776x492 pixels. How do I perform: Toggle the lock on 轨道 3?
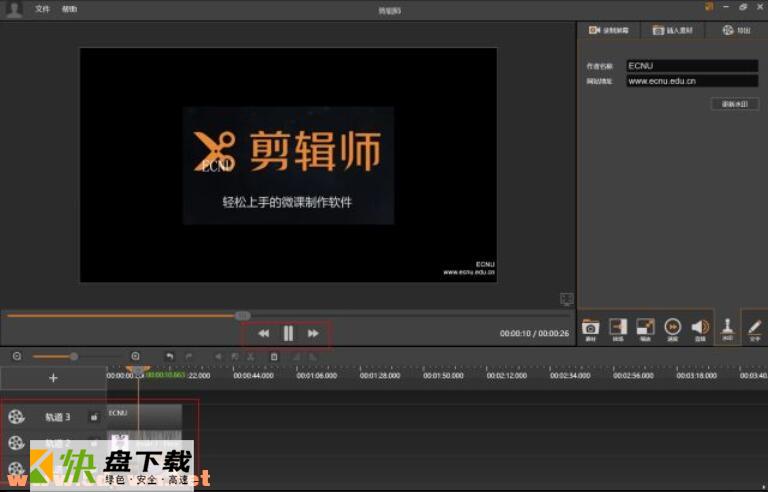pos(94,417)
